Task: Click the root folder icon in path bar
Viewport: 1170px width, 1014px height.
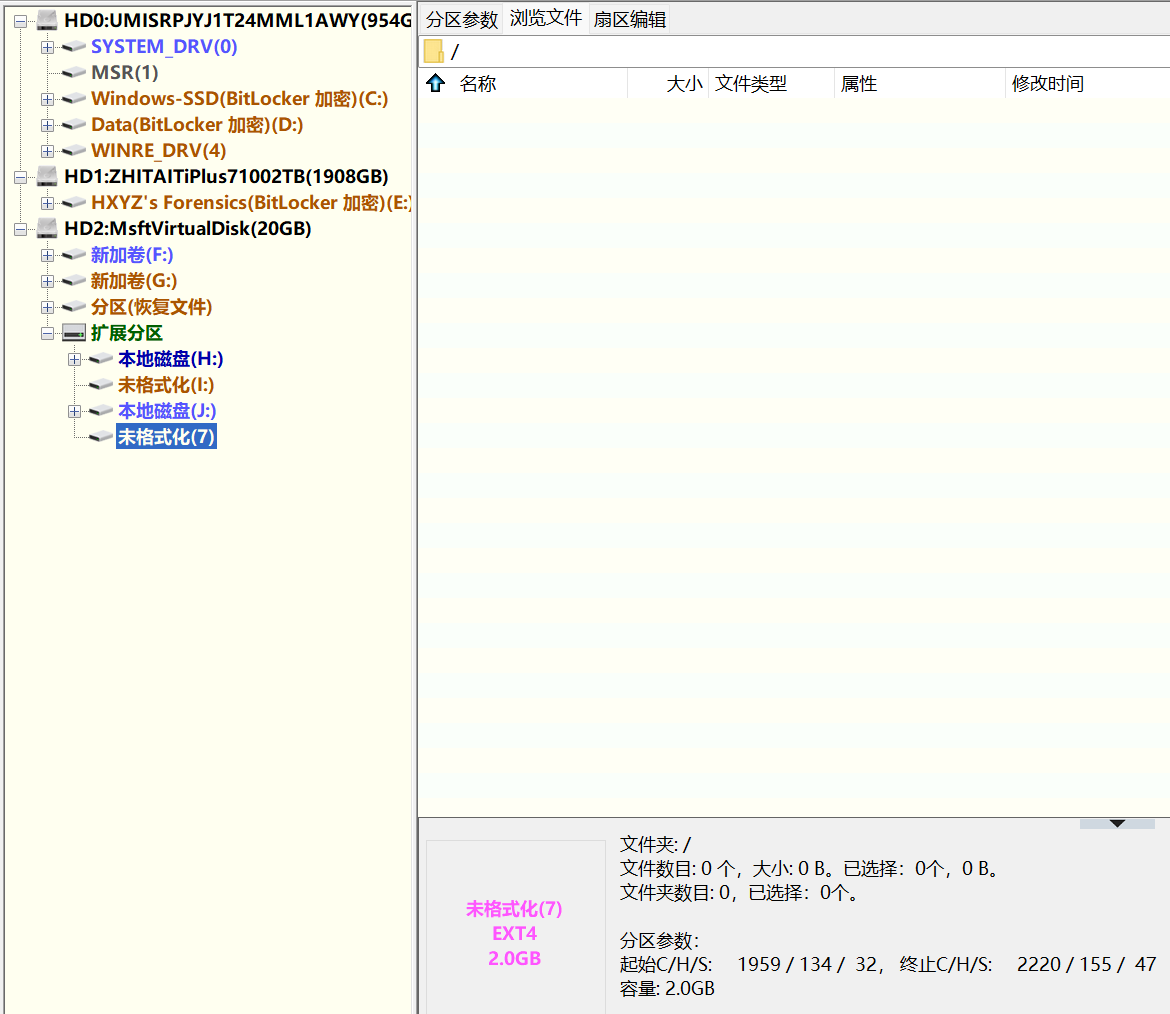Action: [434, 51]
